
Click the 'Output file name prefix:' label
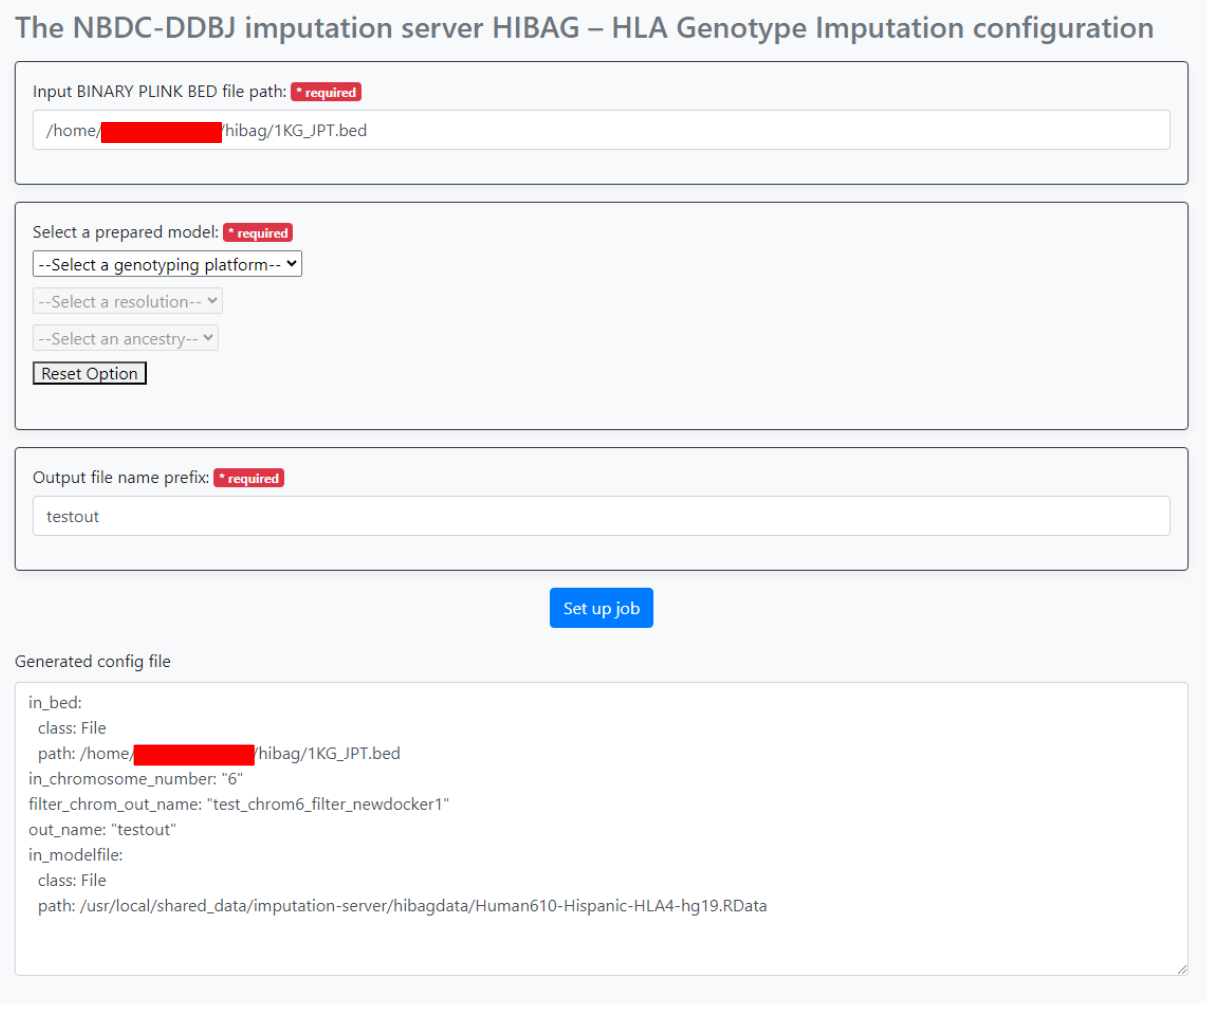pyautogui.click(x=121, y=477)
